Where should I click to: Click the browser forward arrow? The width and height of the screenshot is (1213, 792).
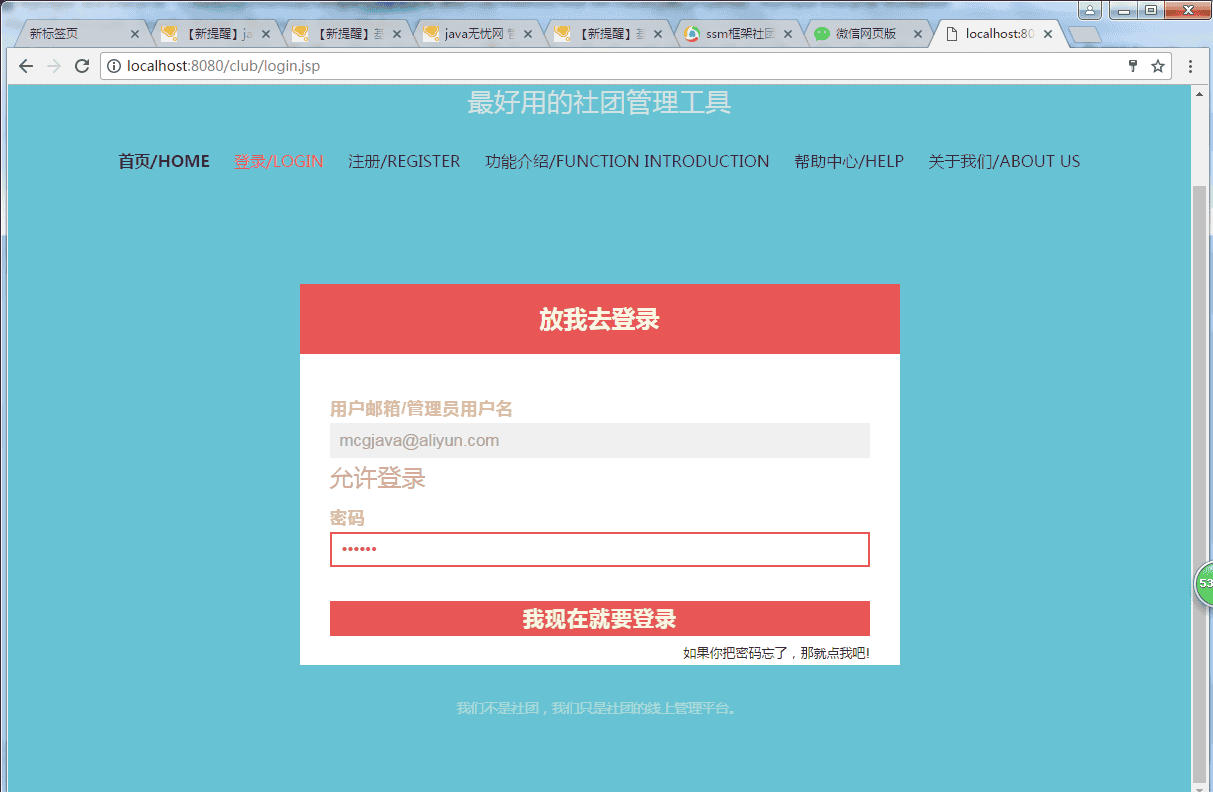54,66
